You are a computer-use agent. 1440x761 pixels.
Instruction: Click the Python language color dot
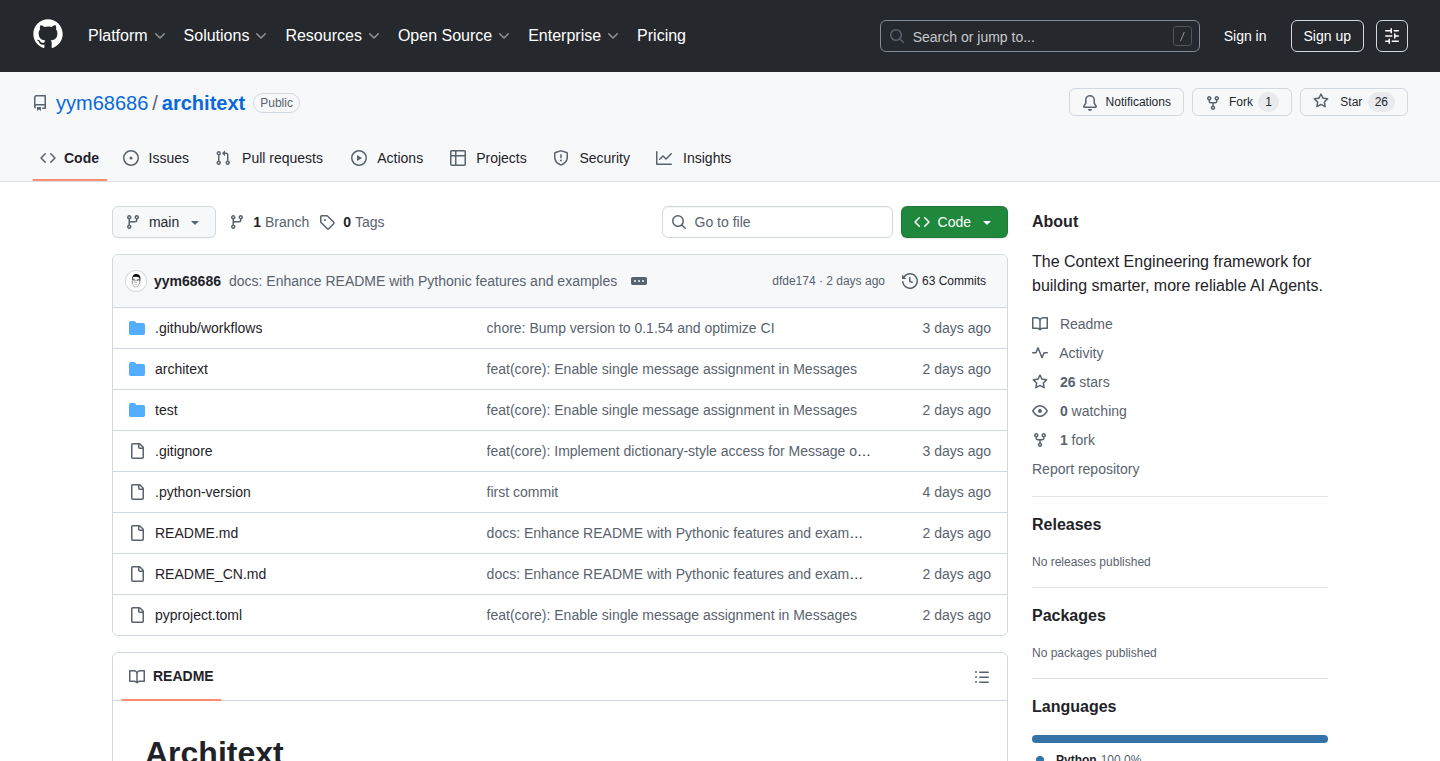click(1040, 759)
